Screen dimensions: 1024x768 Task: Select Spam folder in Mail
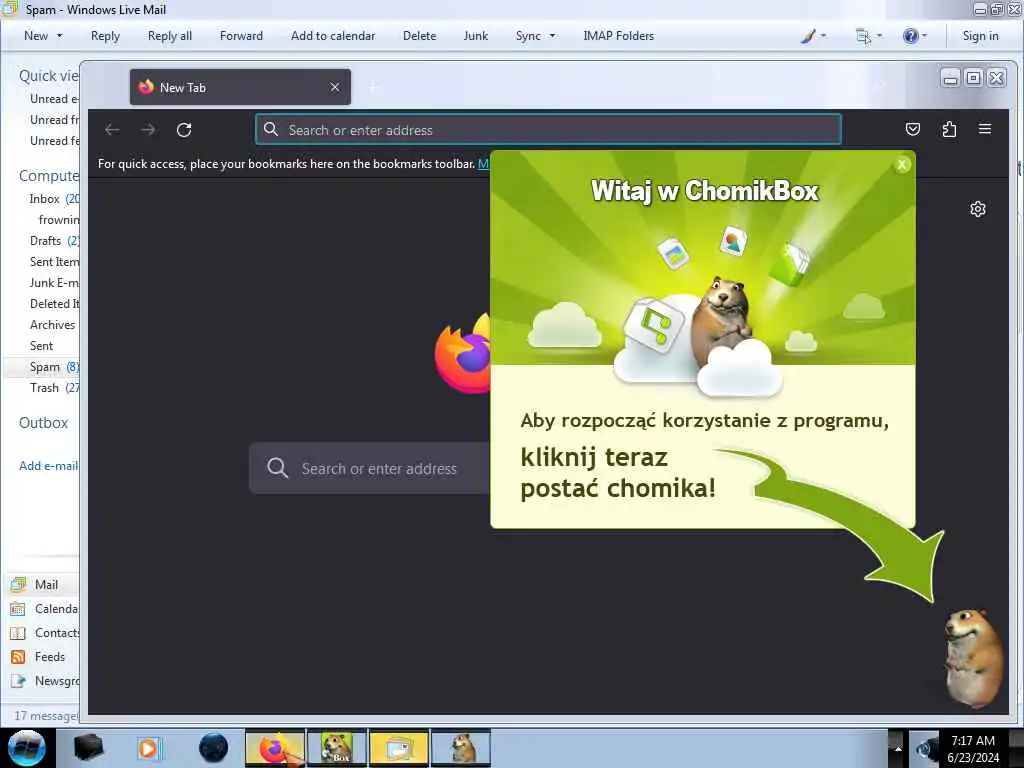44,367
